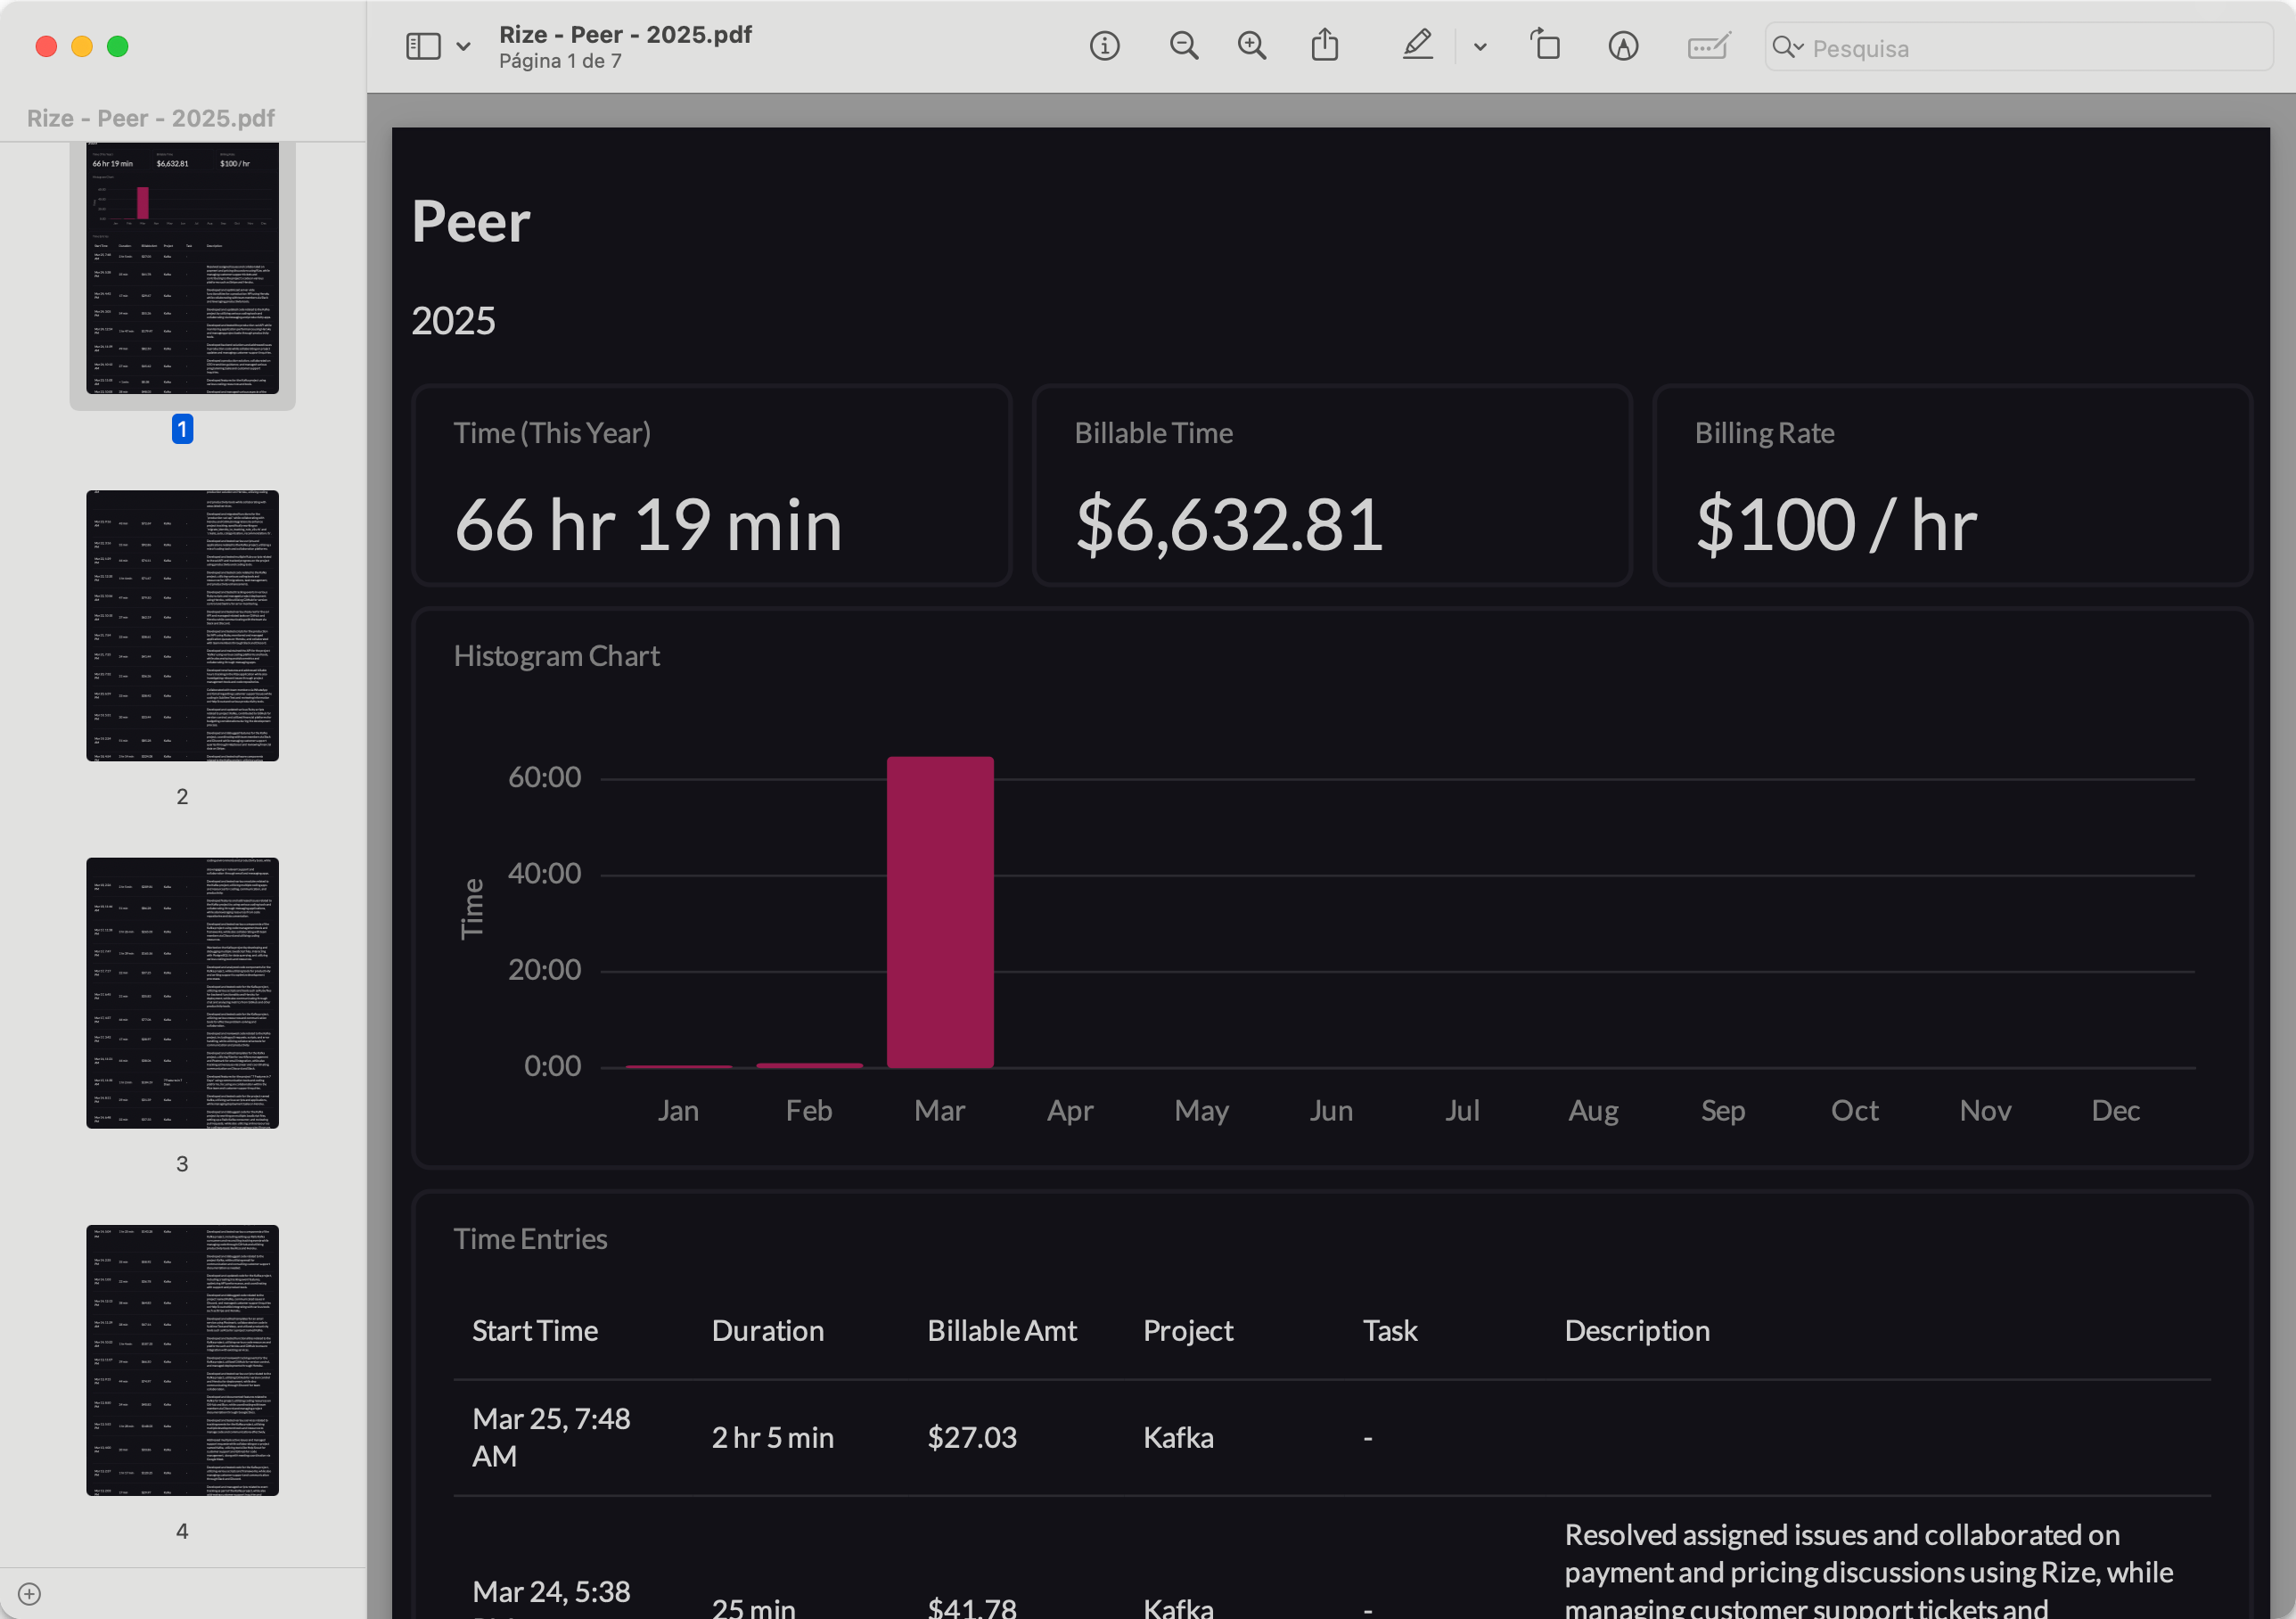Open the document info inspector
Screen dimensions: 2296x1619
tap(1105, 46)
